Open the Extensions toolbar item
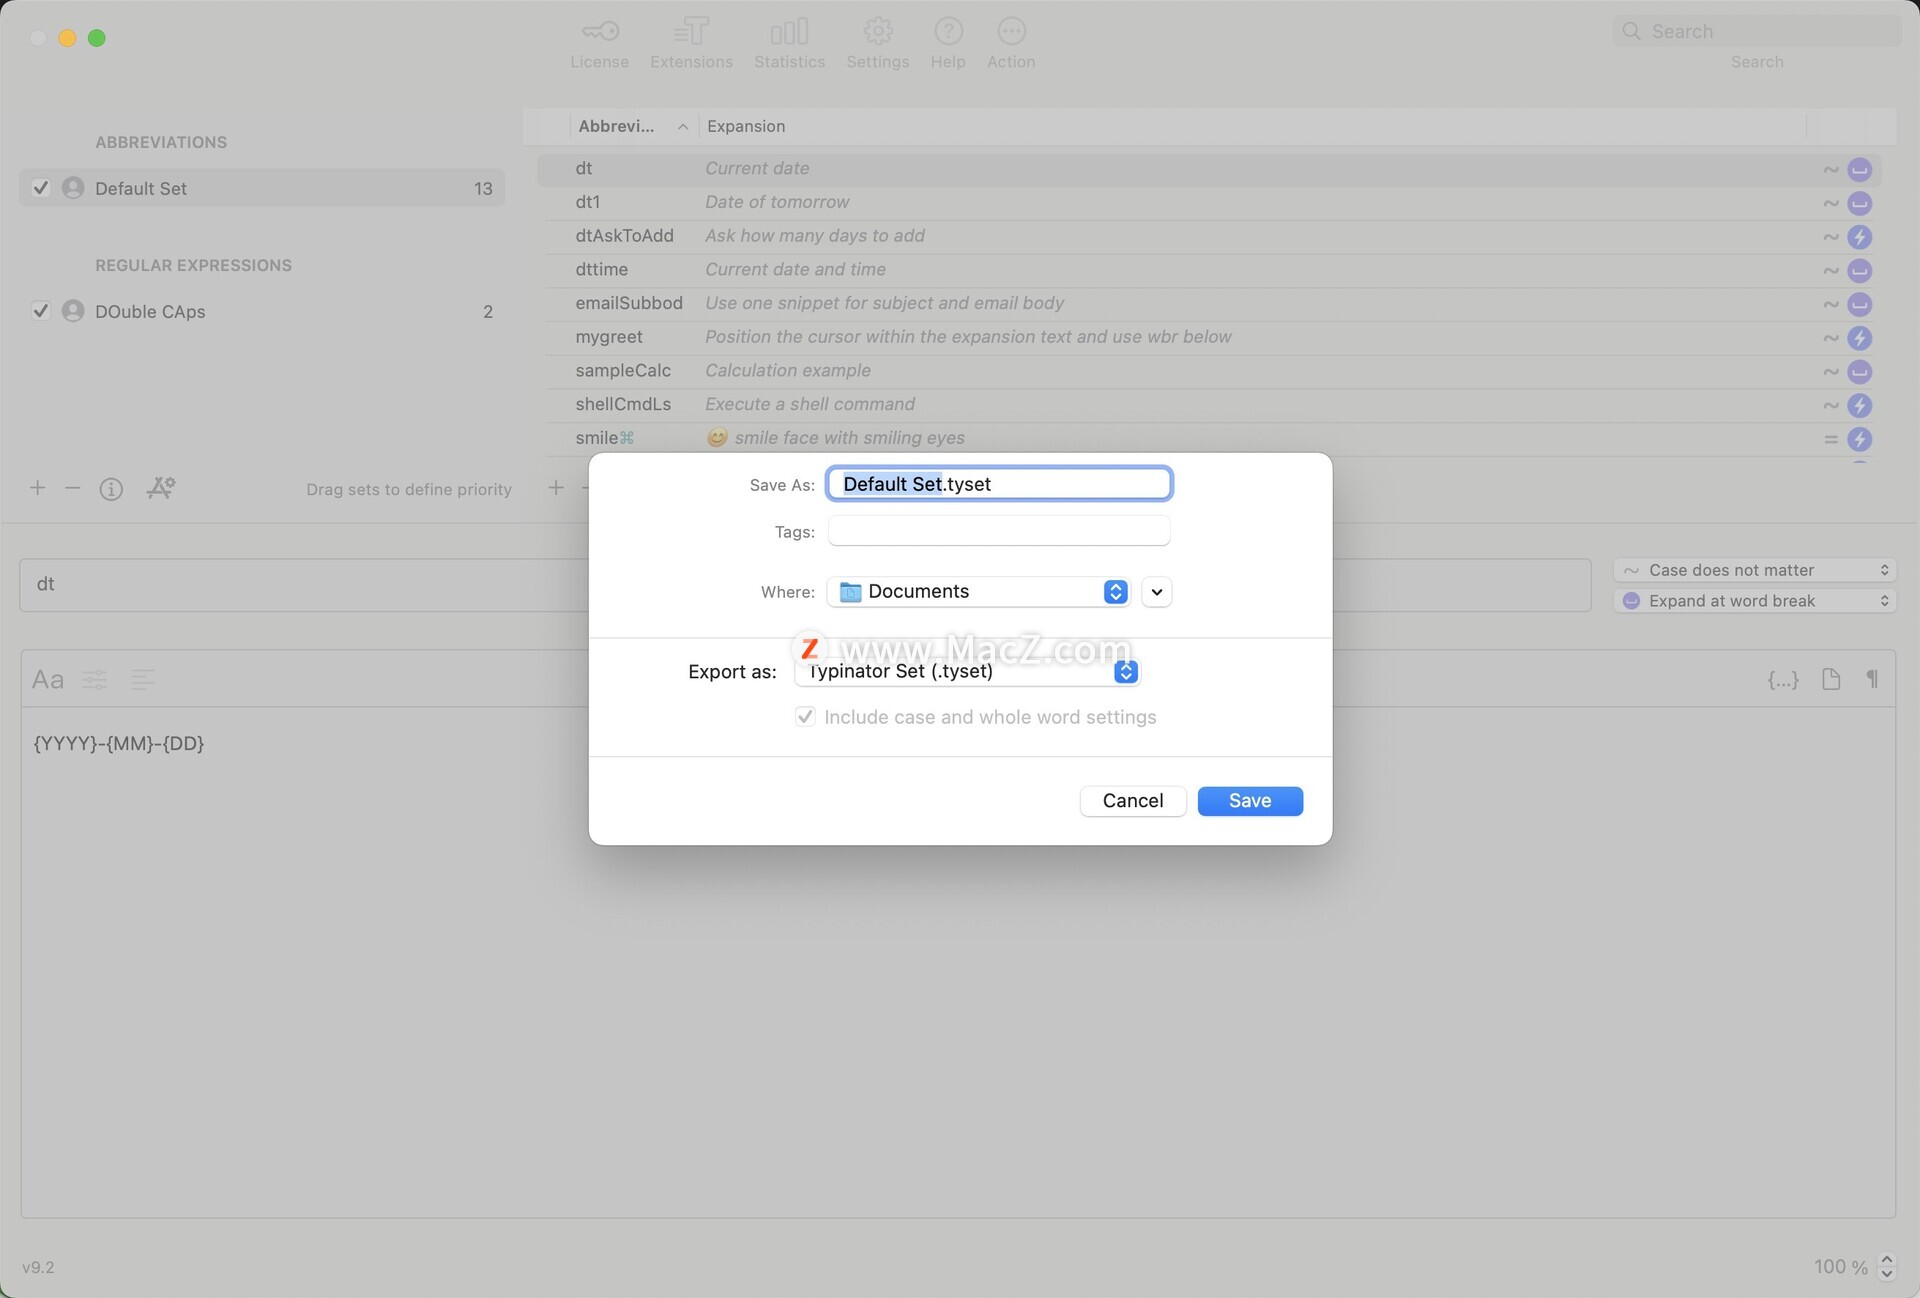 (691, 44)
